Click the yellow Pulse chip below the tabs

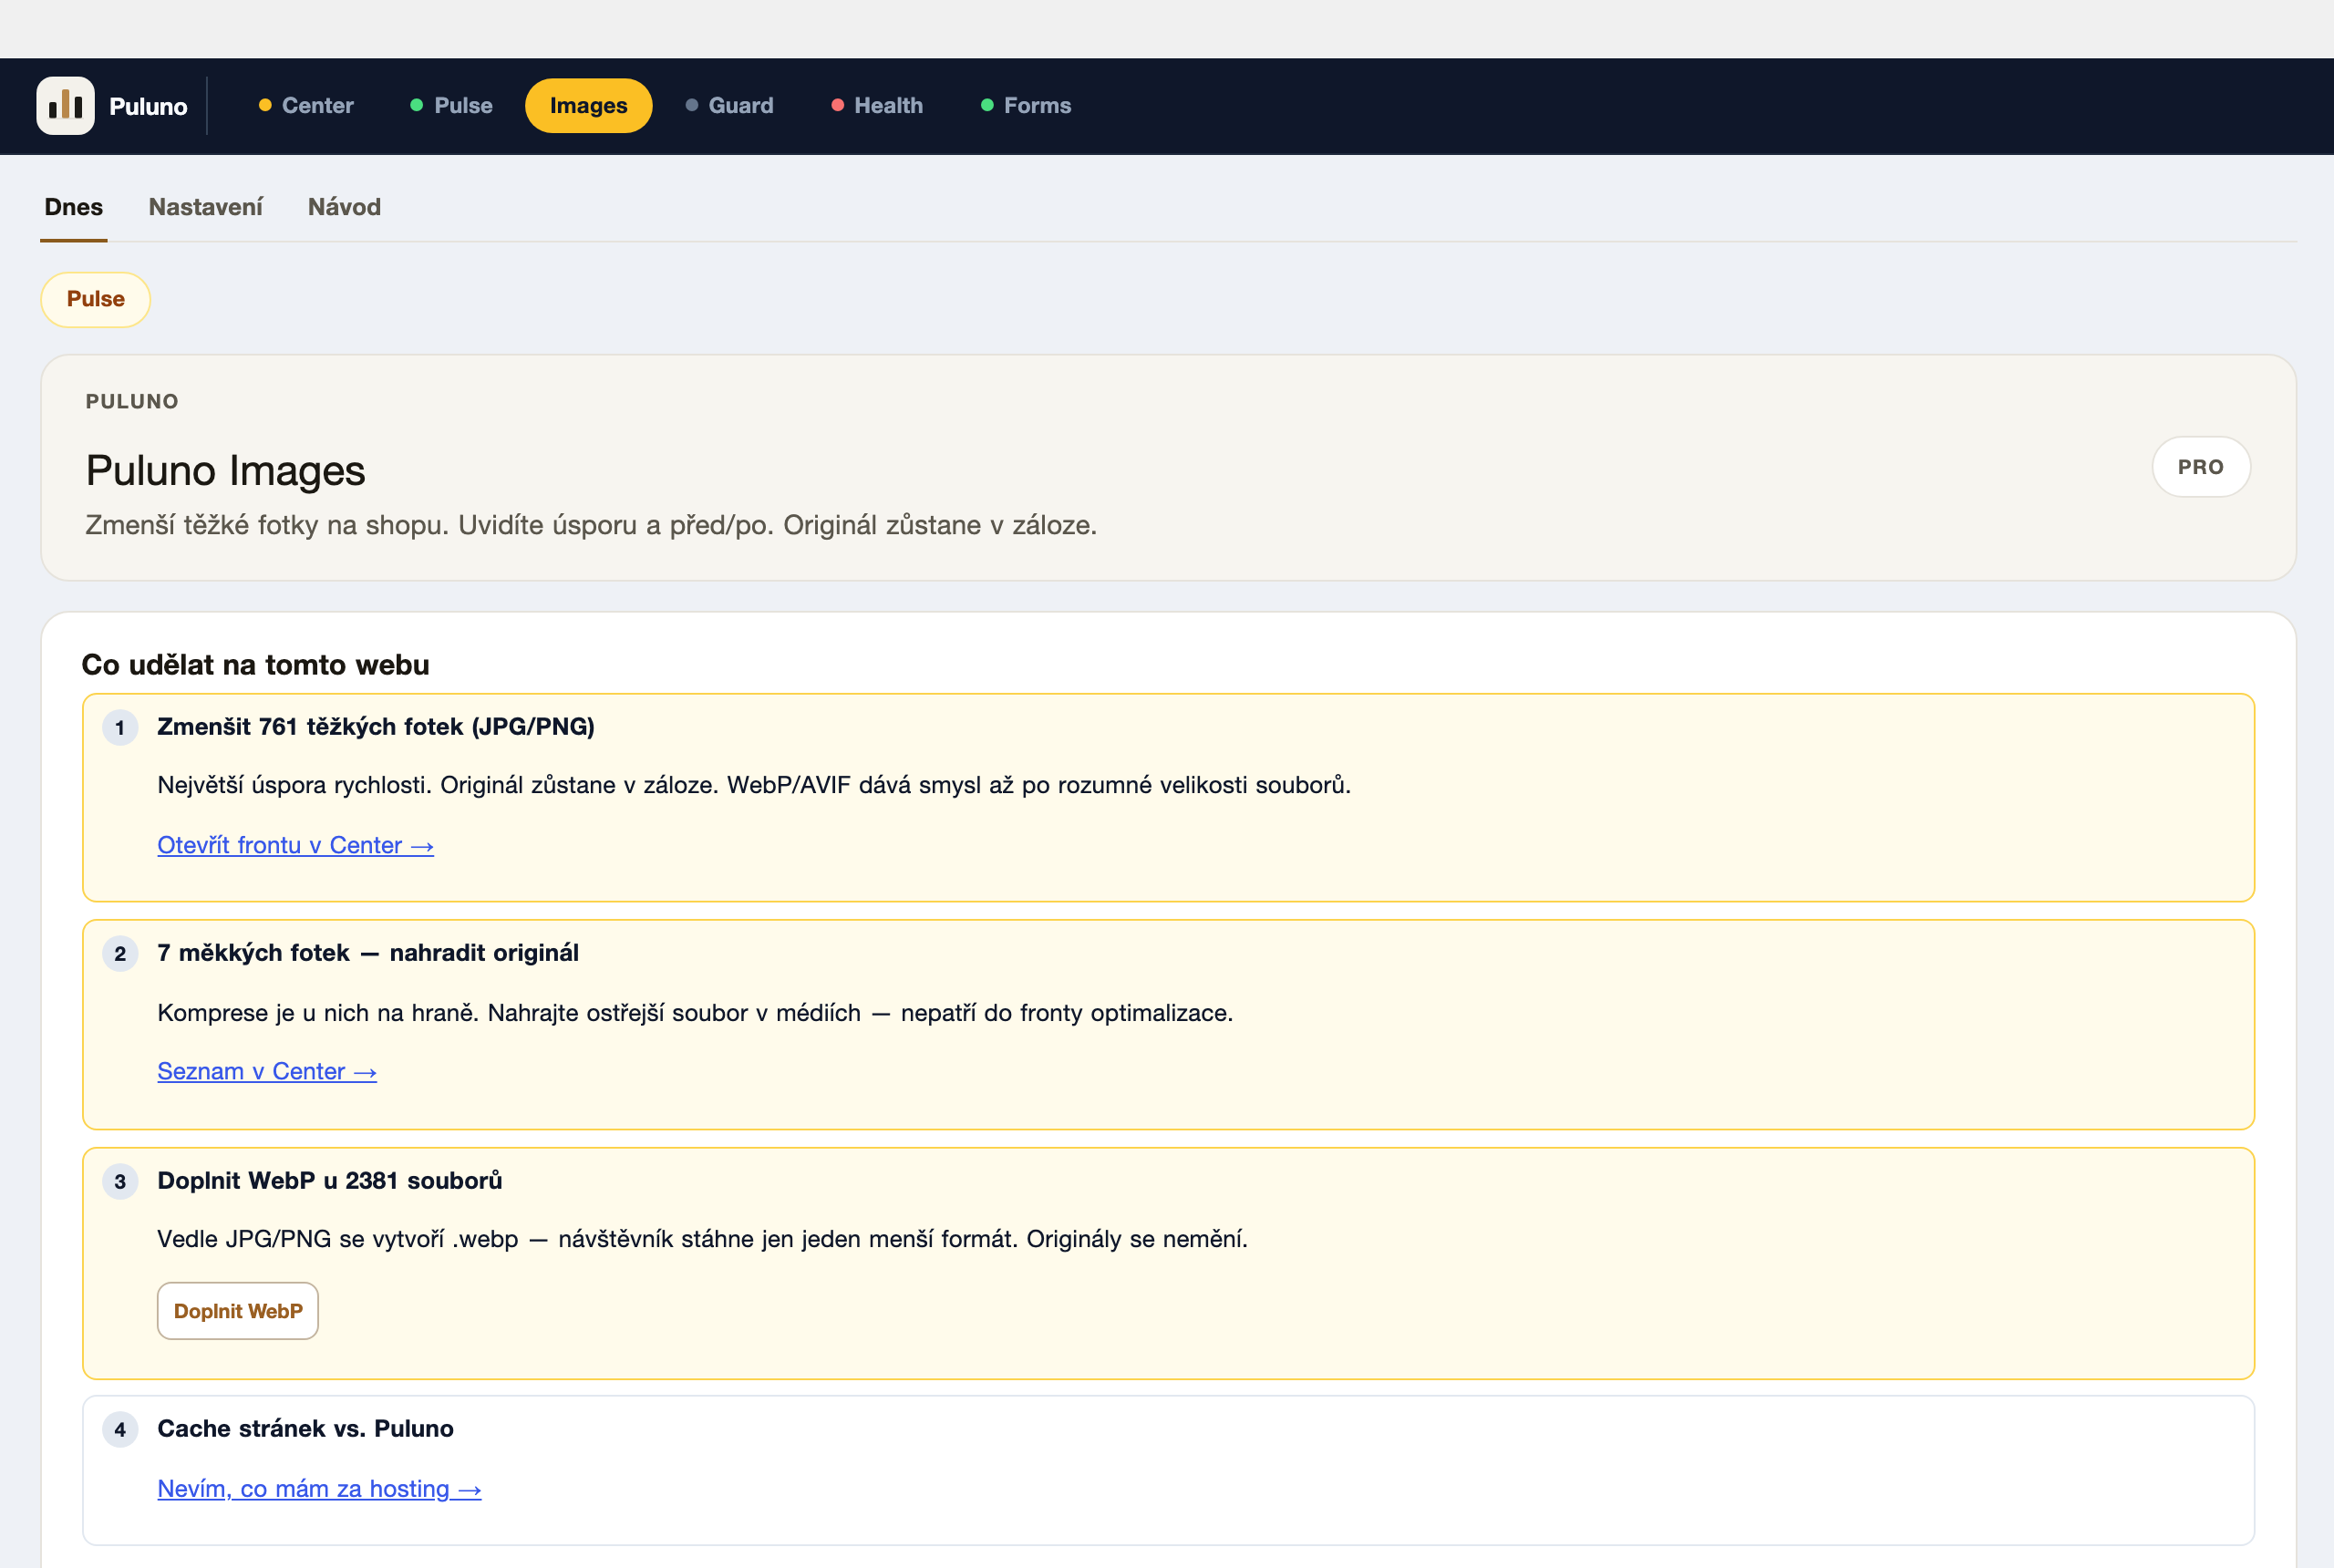coord(95,299)
